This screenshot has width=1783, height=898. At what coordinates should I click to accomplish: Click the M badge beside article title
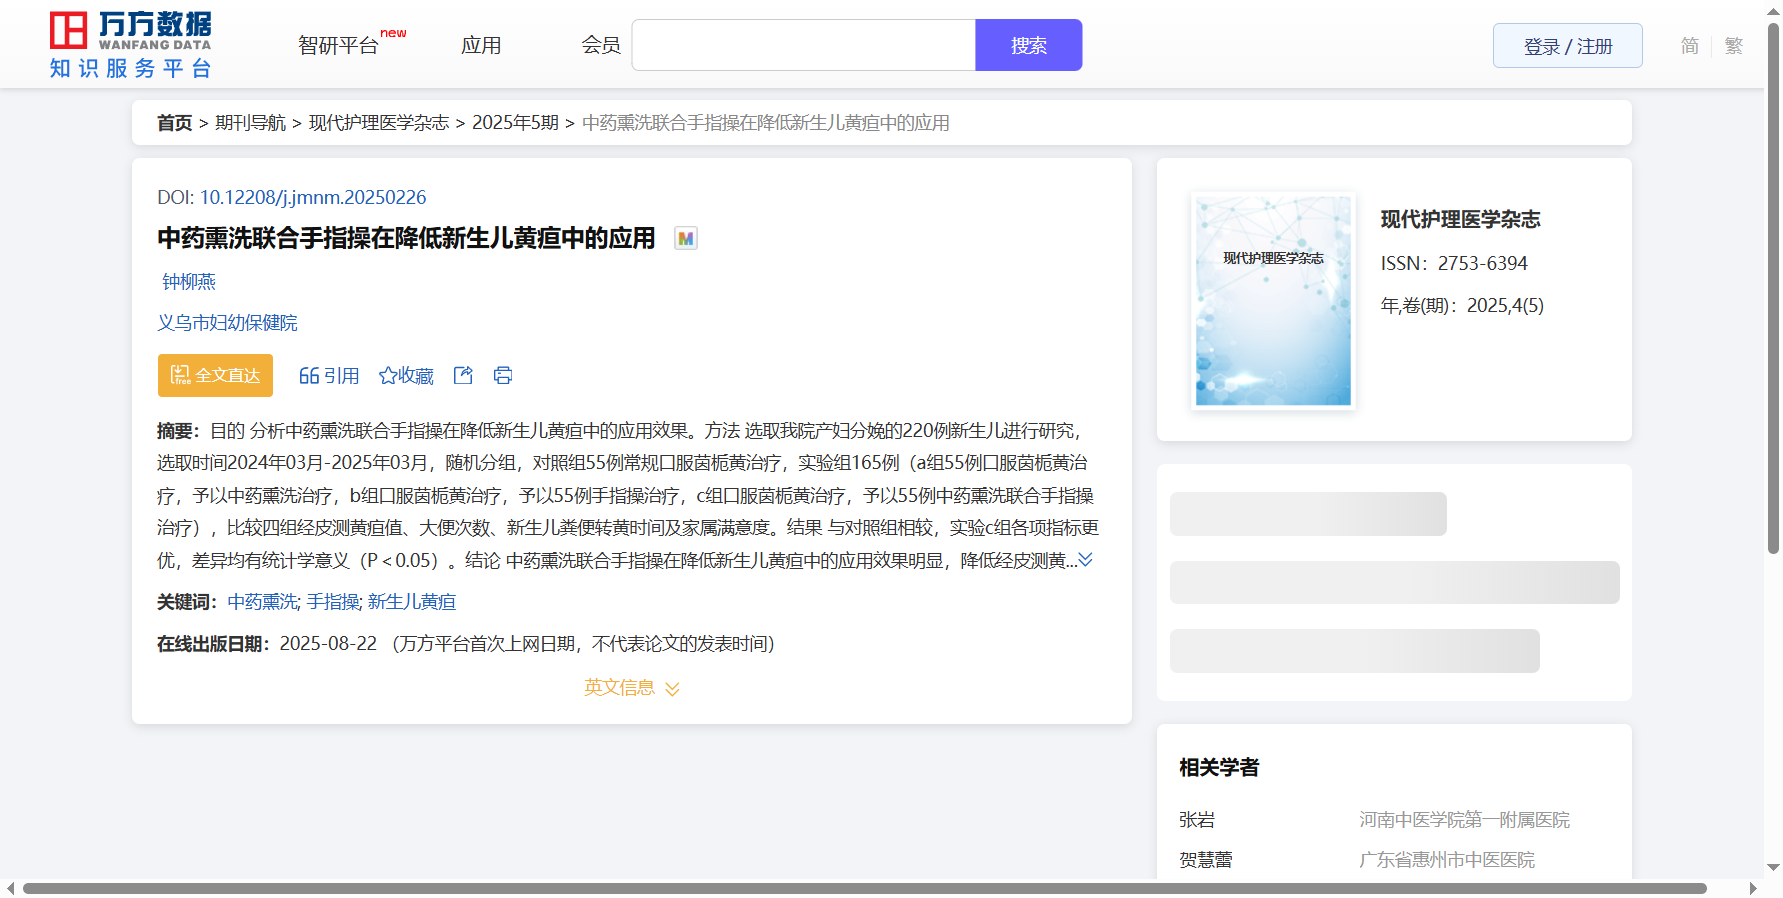[x=685, y=238]
